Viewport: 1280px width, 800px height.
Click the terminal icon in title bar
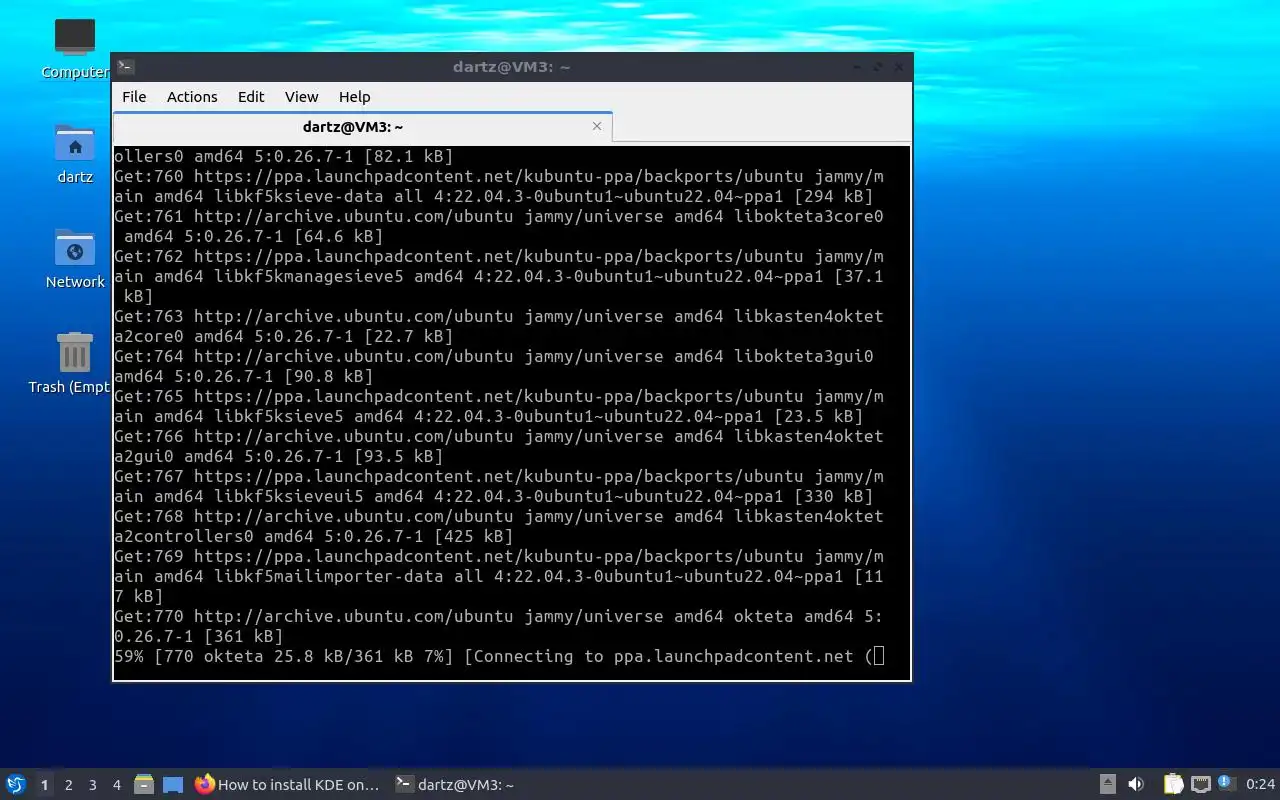point(125,67)
